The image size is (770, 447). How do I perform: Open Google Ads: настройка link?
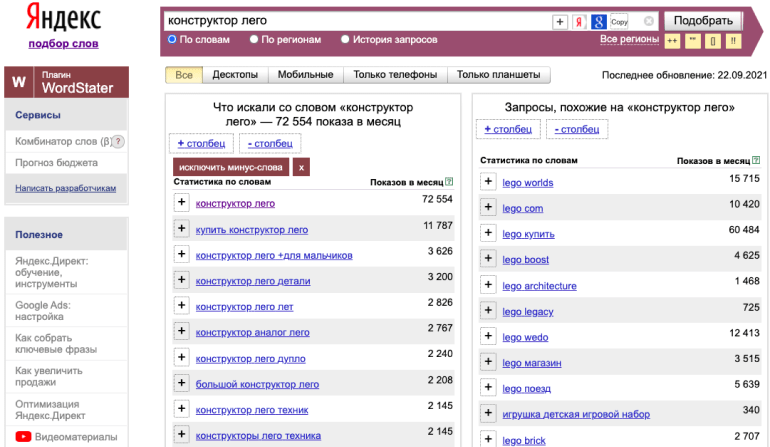(43, 311)
